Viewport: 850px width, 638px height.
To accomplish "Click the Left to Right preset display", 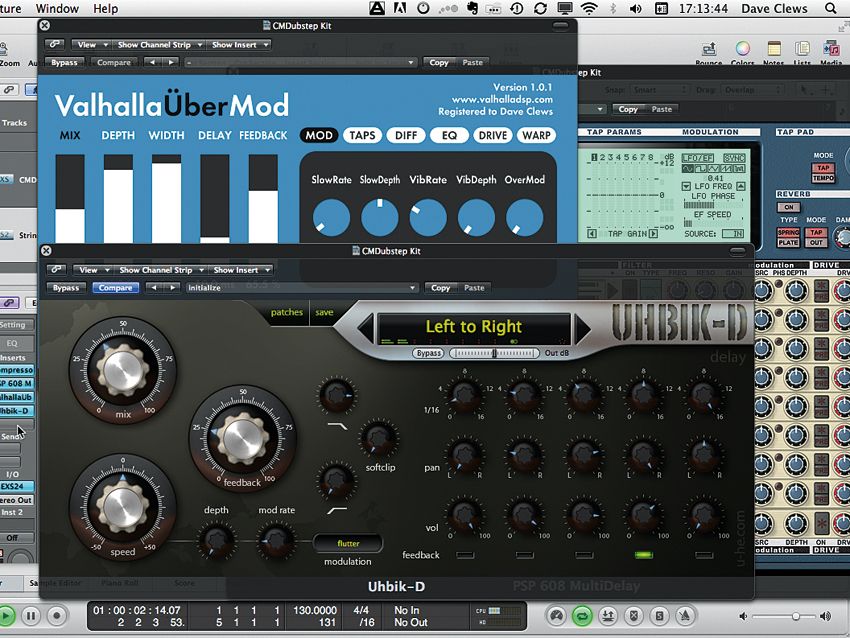I will (x=473, y=326).
